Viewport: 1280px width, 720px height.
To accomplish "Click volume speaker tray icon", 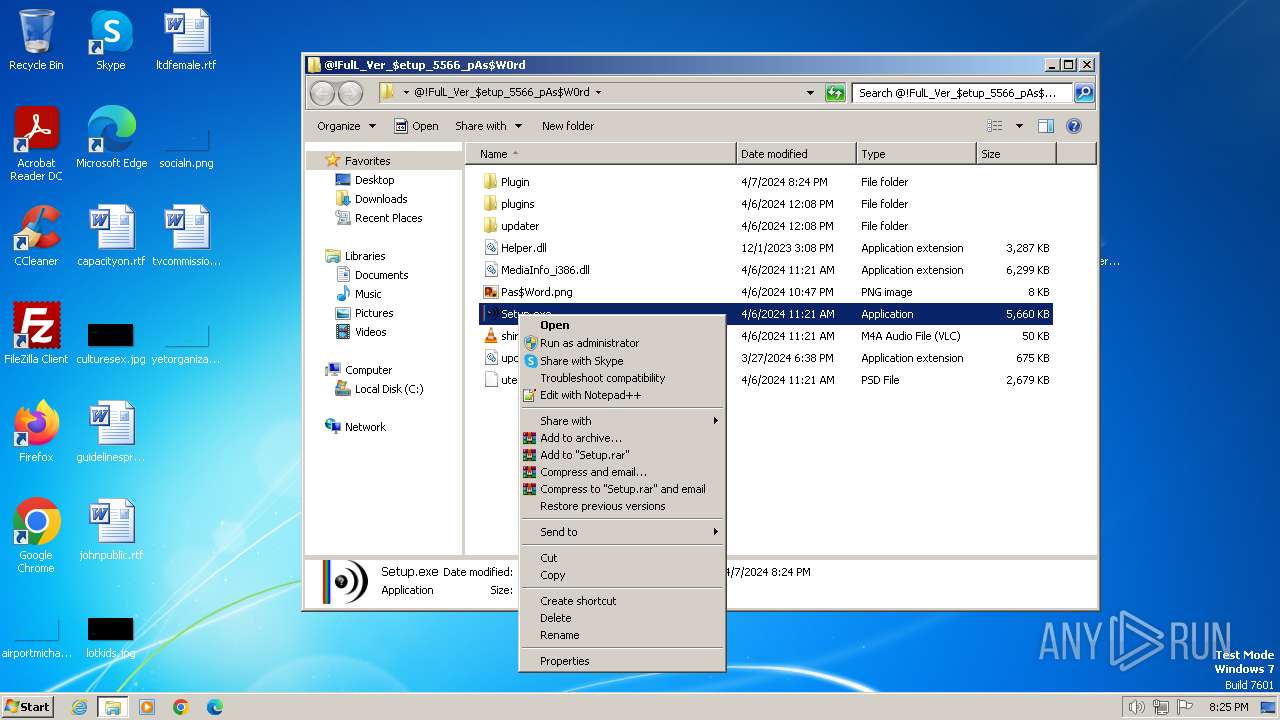I will [1136, 707].
